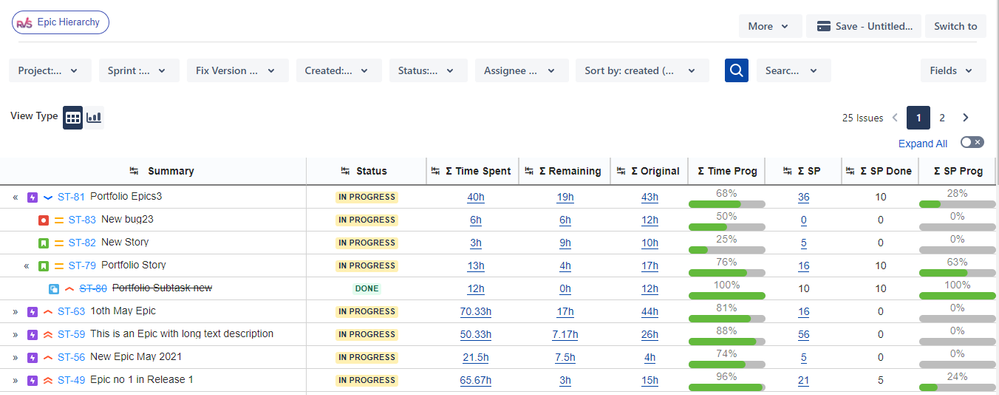Open the More dropdown menu
The width and height of the screenshot is (999, 395).
pos(769,27)
